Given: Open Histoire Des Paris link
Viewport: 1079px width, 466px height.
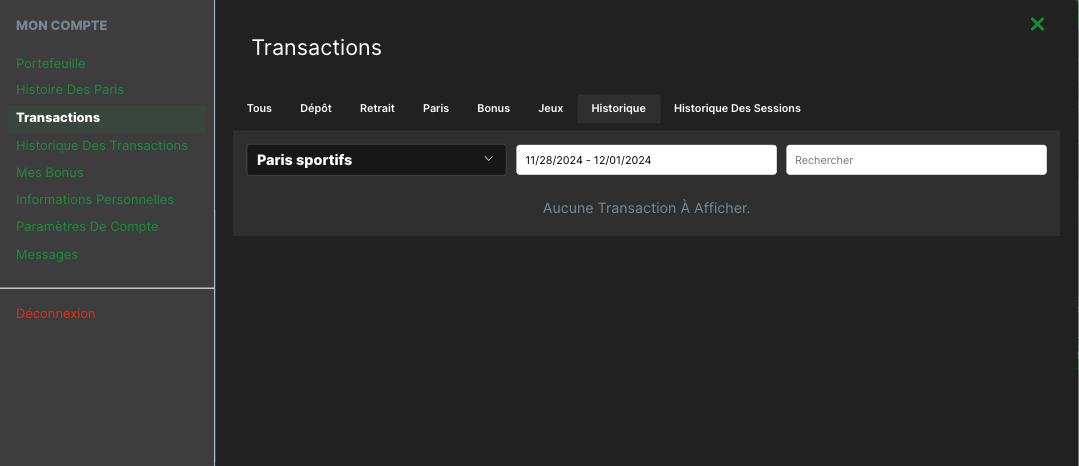Looking at the screenshot, I should point(70,90).
